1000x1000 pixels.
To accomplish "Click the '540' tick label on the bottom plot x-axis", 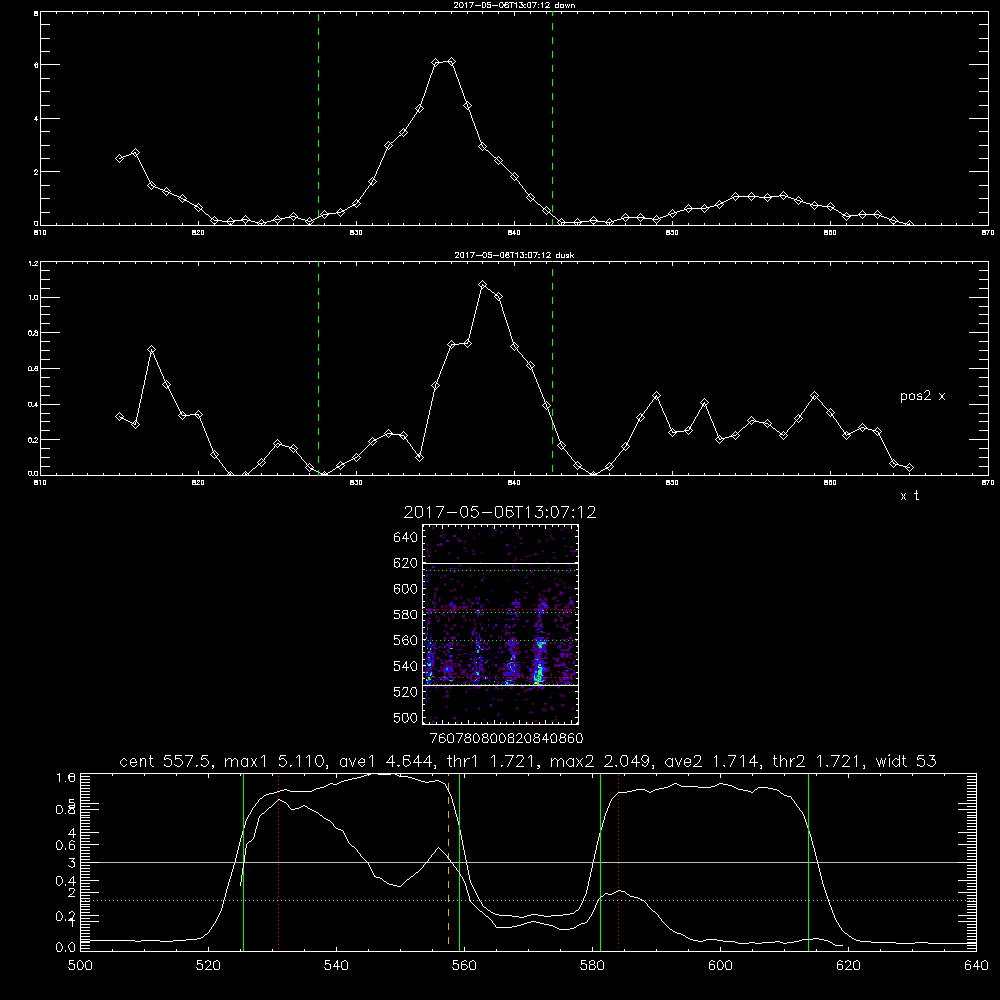I will point(336,966).
